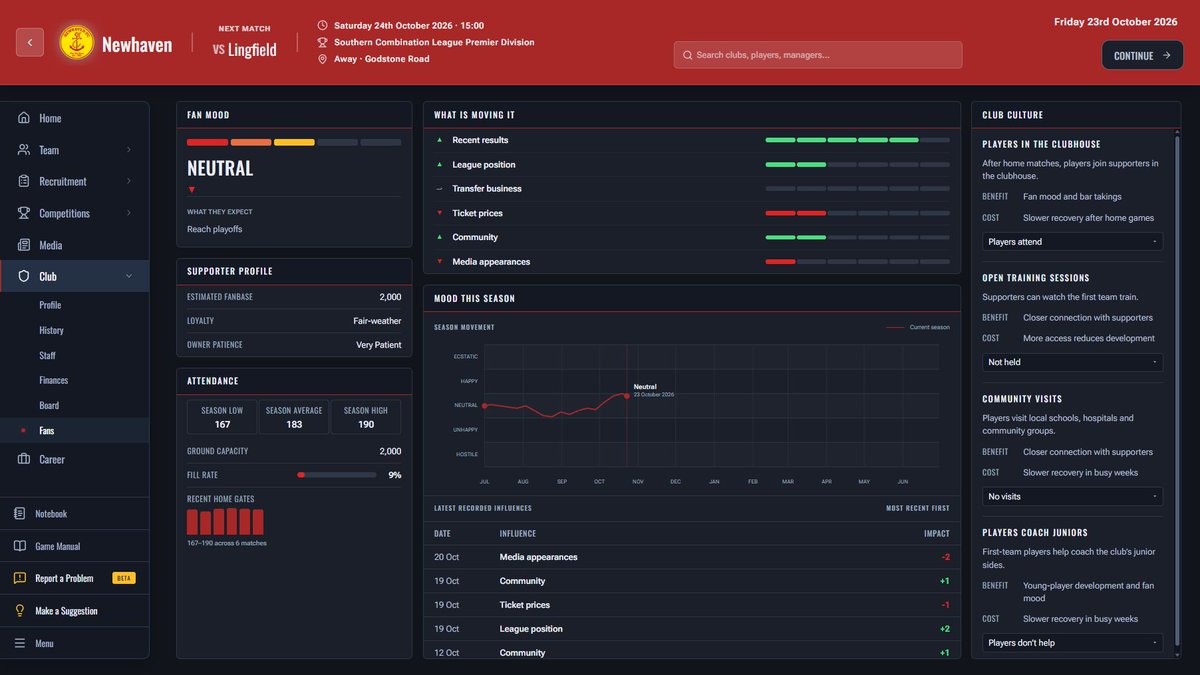Viewport: 1200px width, 675px height.
Task: Click the Competitions trophy icon
Action: (x=23, y=213)
